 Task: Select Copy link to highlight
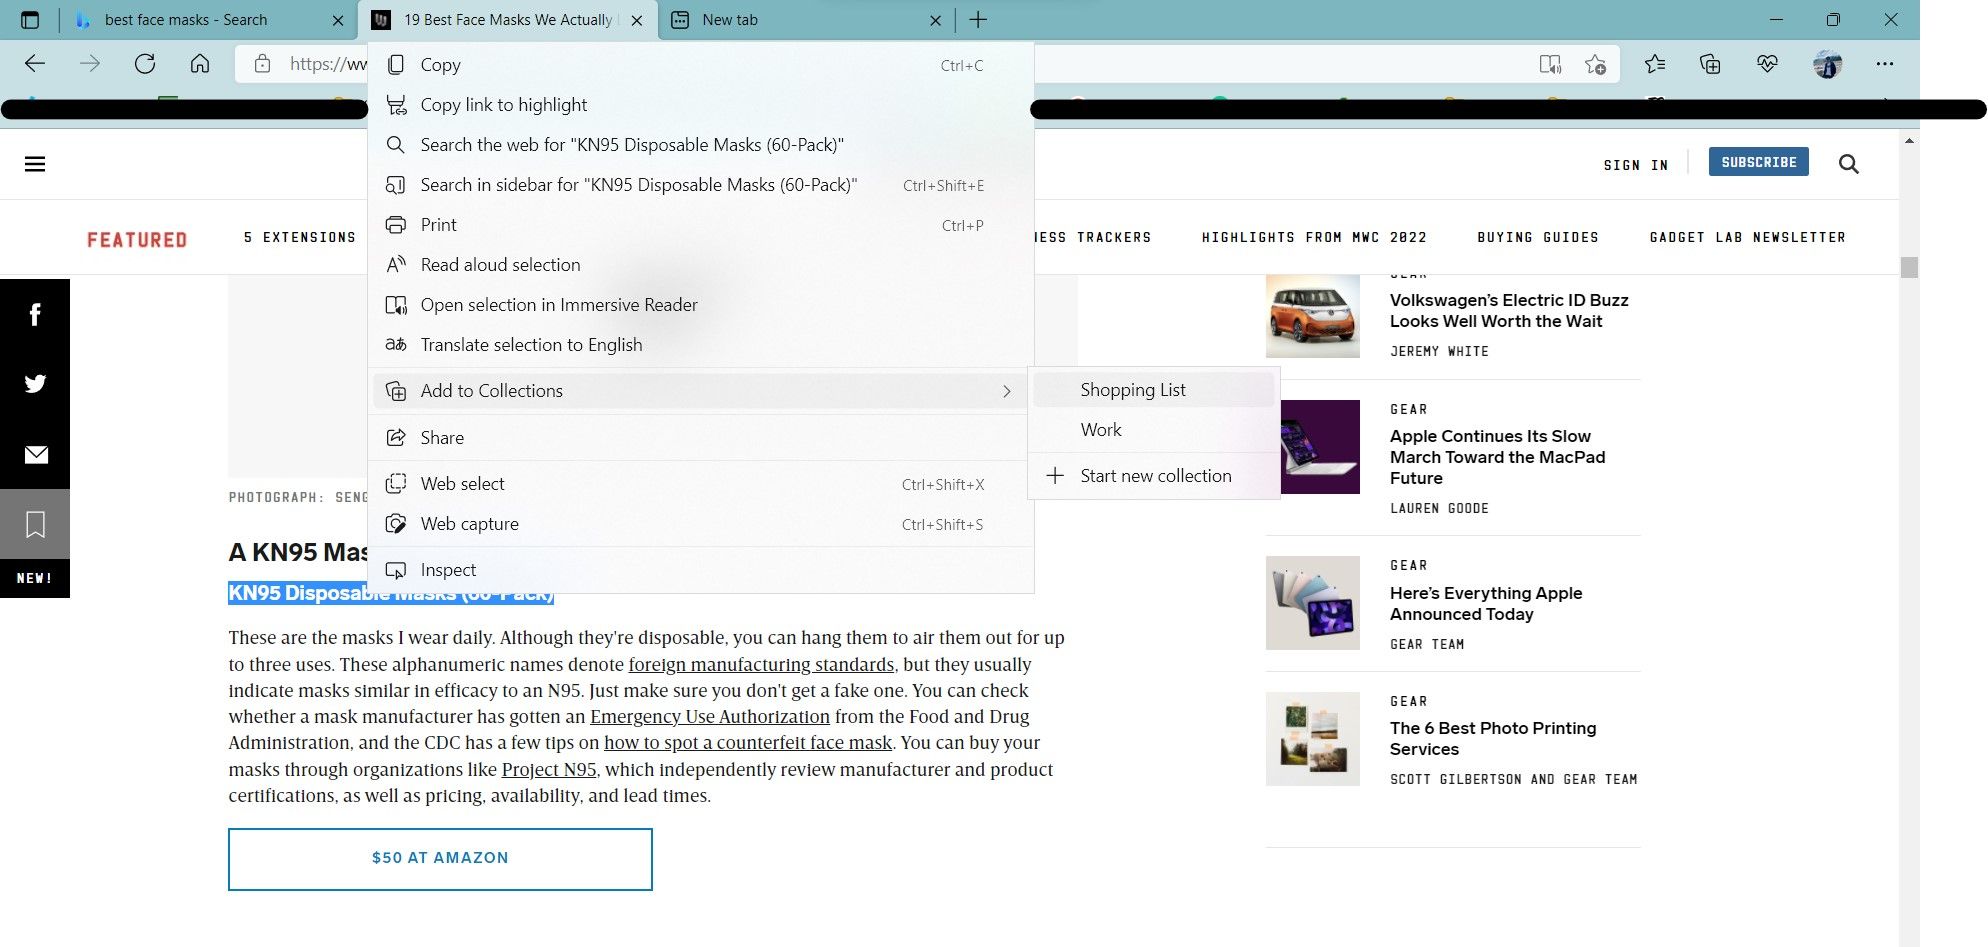(700, 105)
